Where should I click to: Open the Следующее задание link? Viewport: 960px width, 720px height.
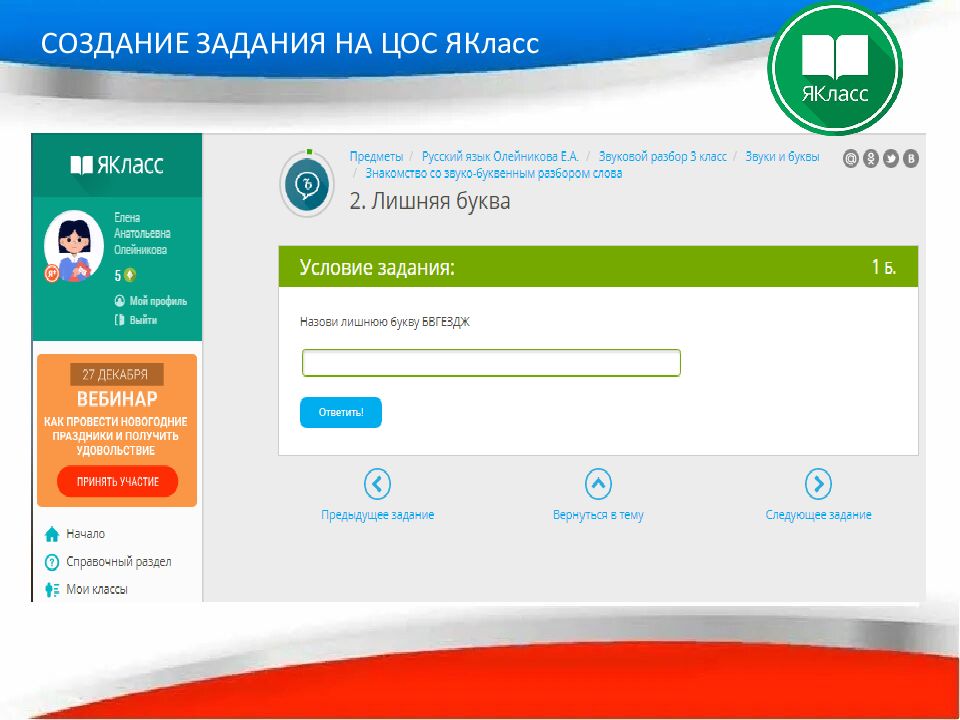pos(819,515)
